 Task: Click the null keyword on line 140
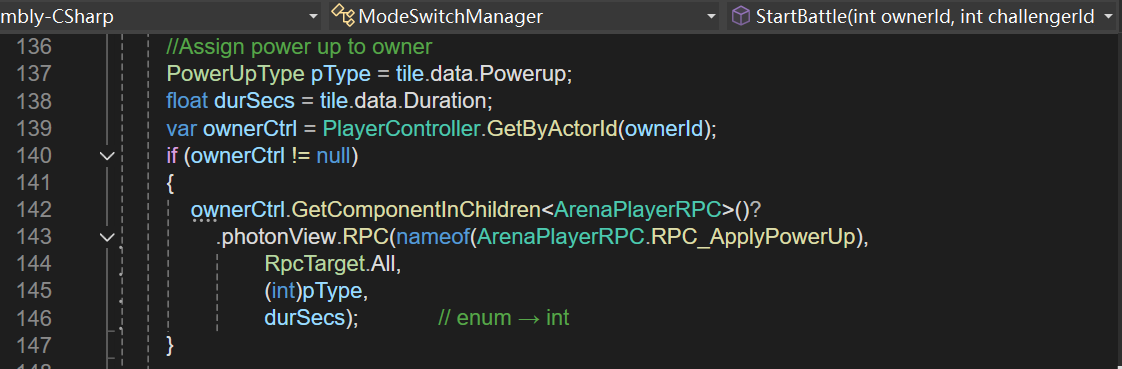[333, 155]
